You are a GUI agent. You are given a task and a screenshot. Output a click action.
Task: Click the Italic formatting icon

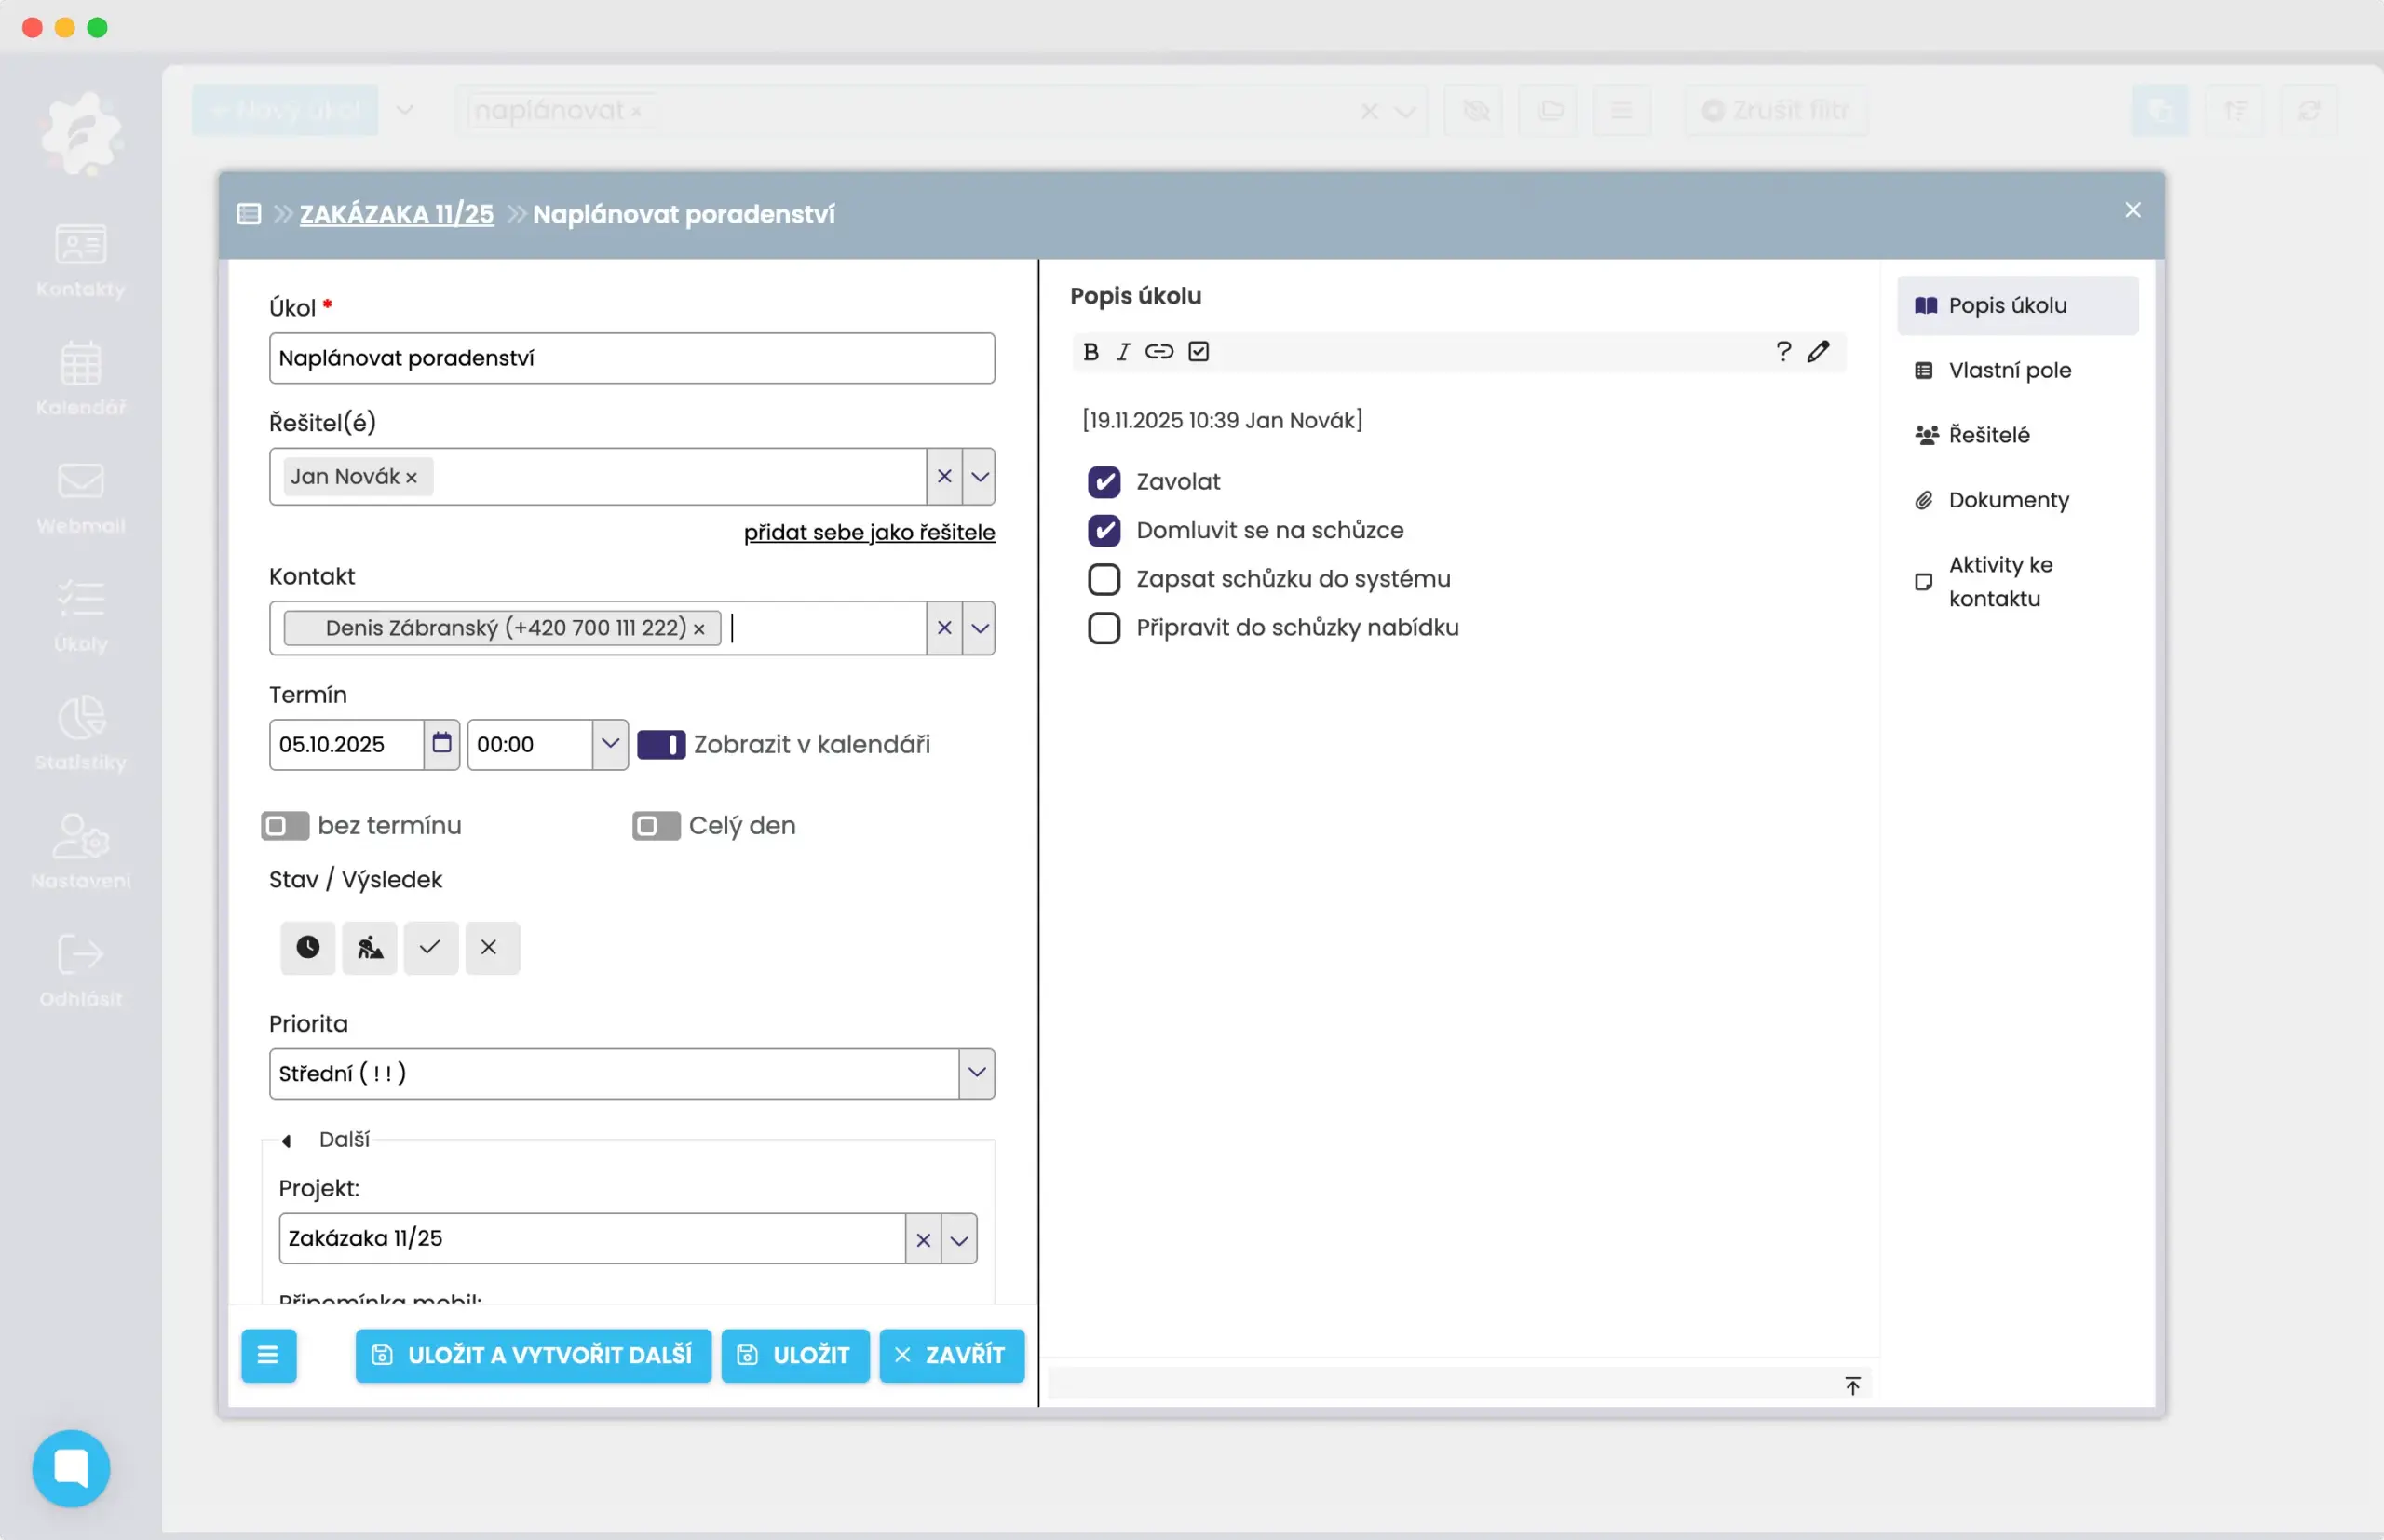click(1123, 352)
